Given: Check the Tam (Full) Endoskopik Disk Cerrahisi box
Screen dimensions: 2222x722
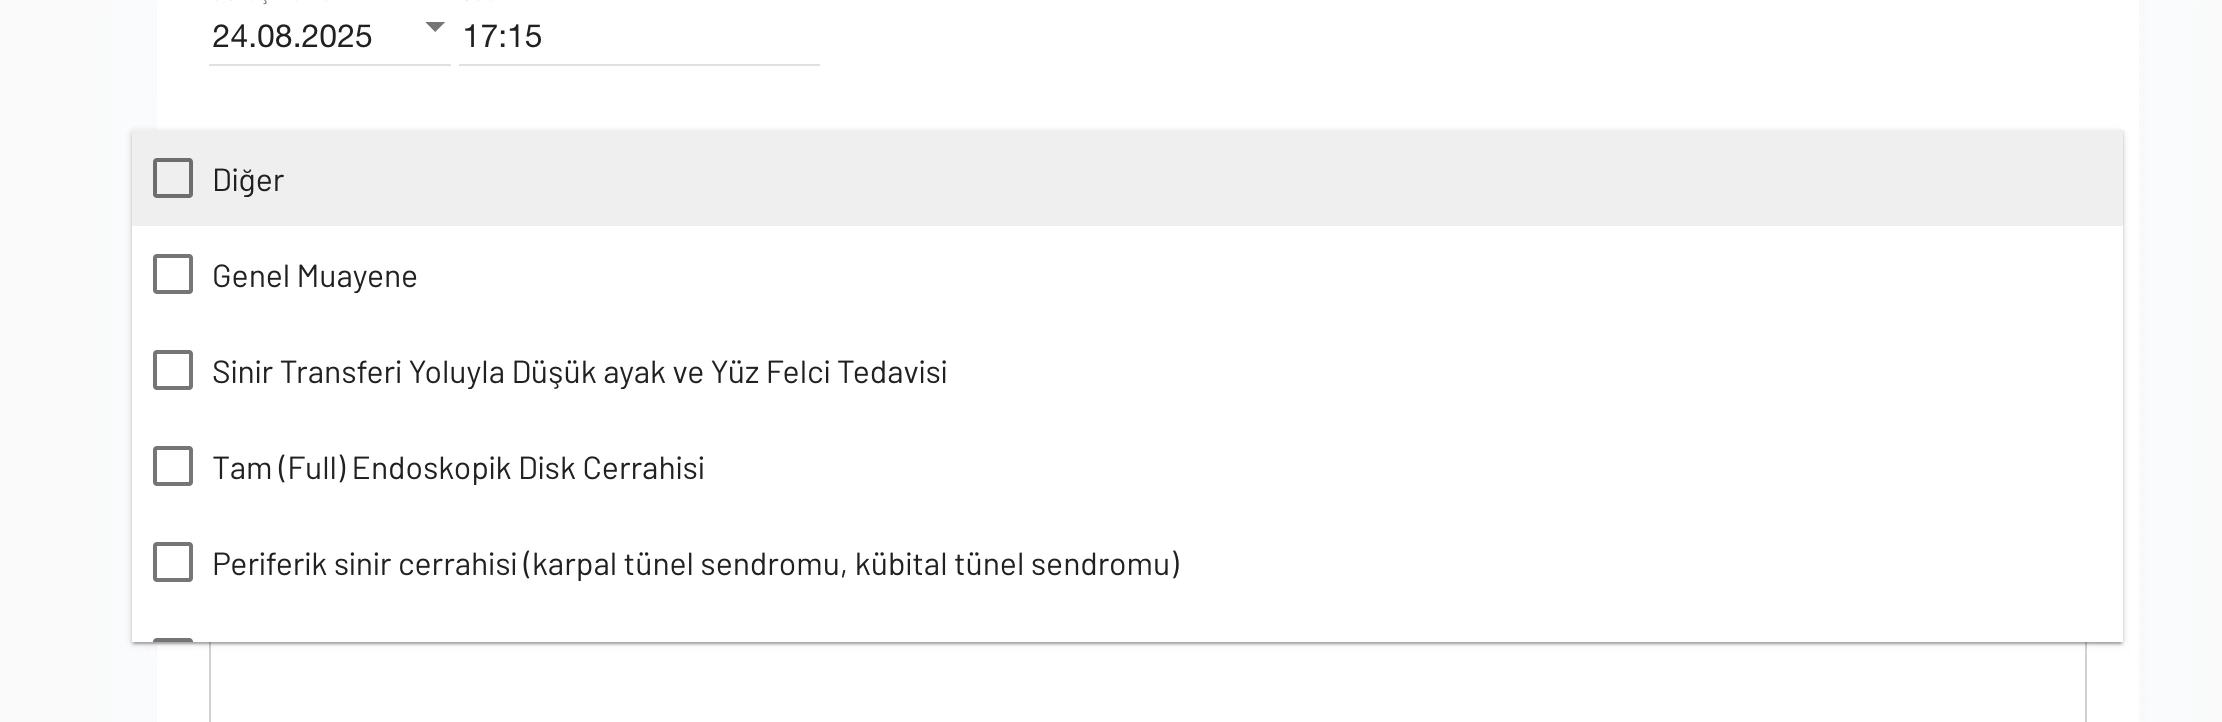Looking at the screenshot, I should point(173,467).
